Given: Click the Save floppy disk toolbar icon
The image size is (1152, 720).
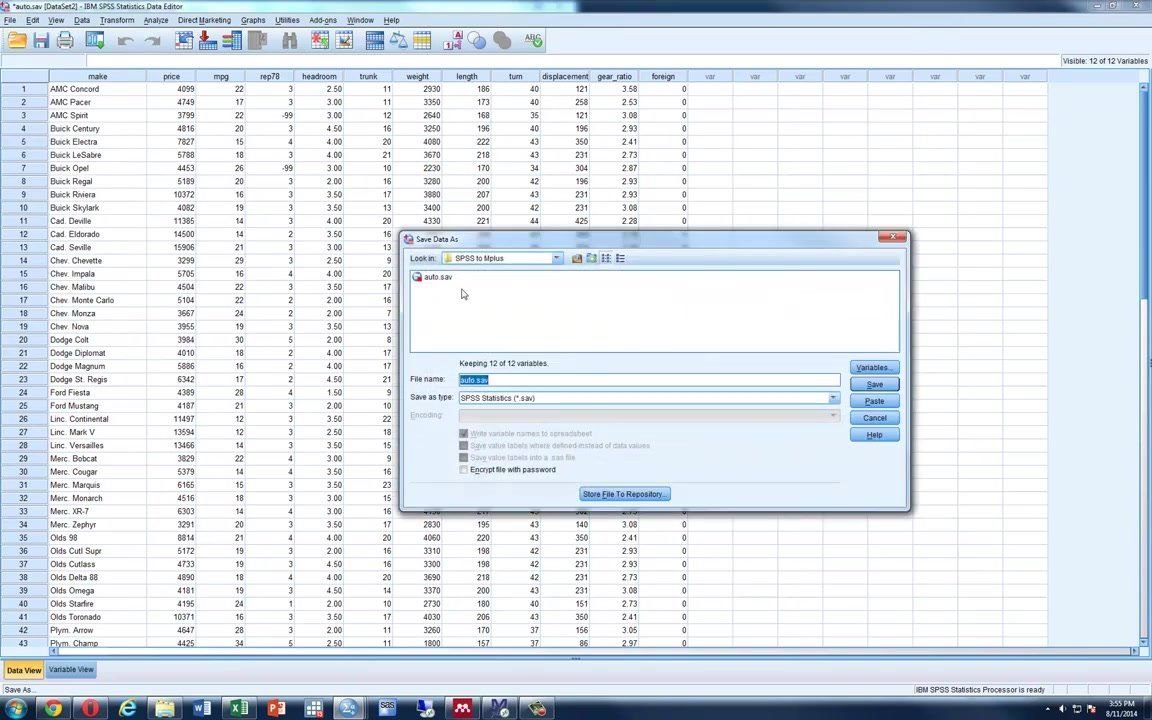Looking at the screenshot, I should [41, 40].
